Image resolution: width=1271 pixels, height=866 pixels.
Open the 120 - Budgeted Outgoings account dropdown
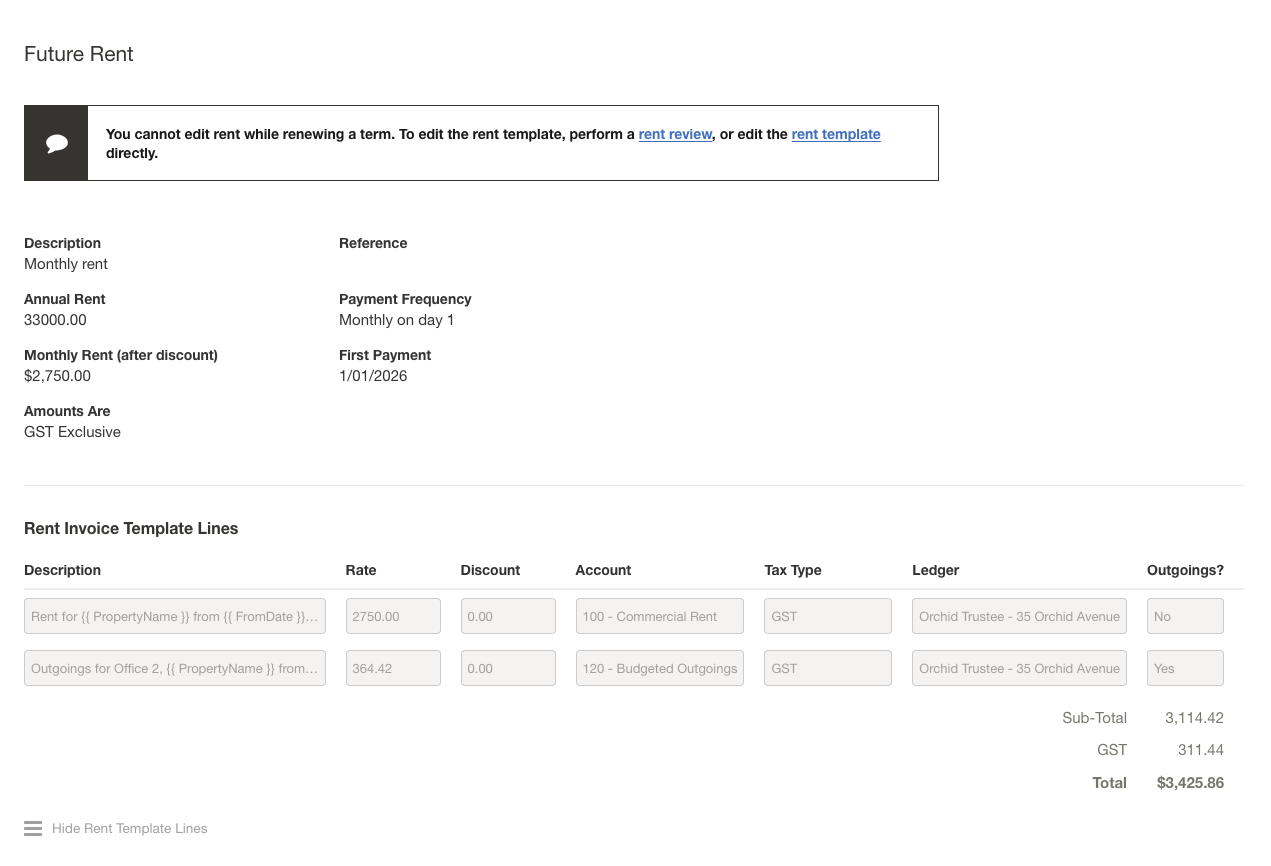point(659,668)
